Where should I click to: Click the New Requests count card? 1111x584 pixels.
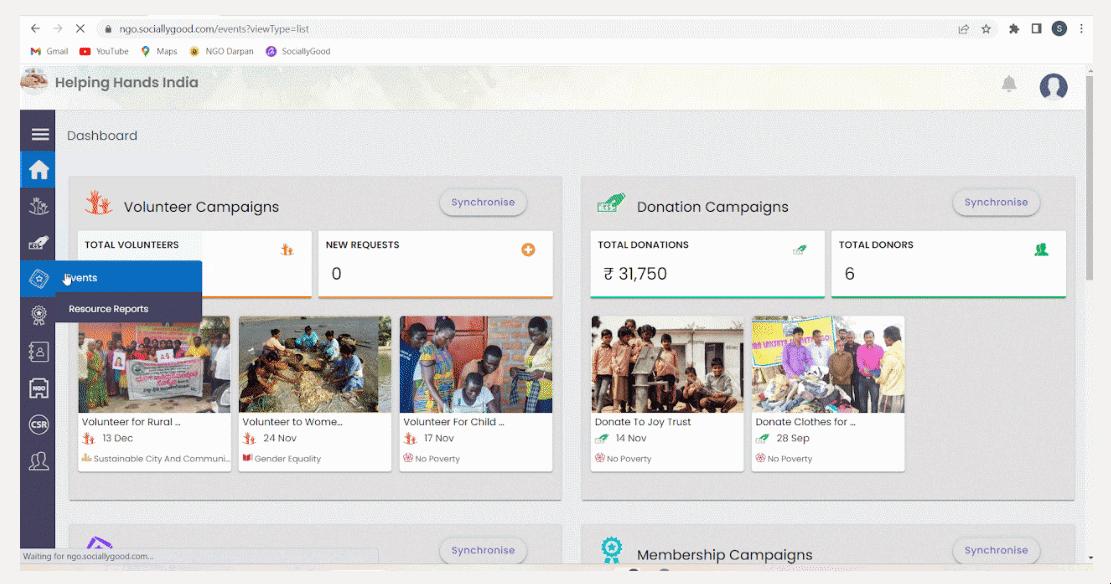[436, 264]
